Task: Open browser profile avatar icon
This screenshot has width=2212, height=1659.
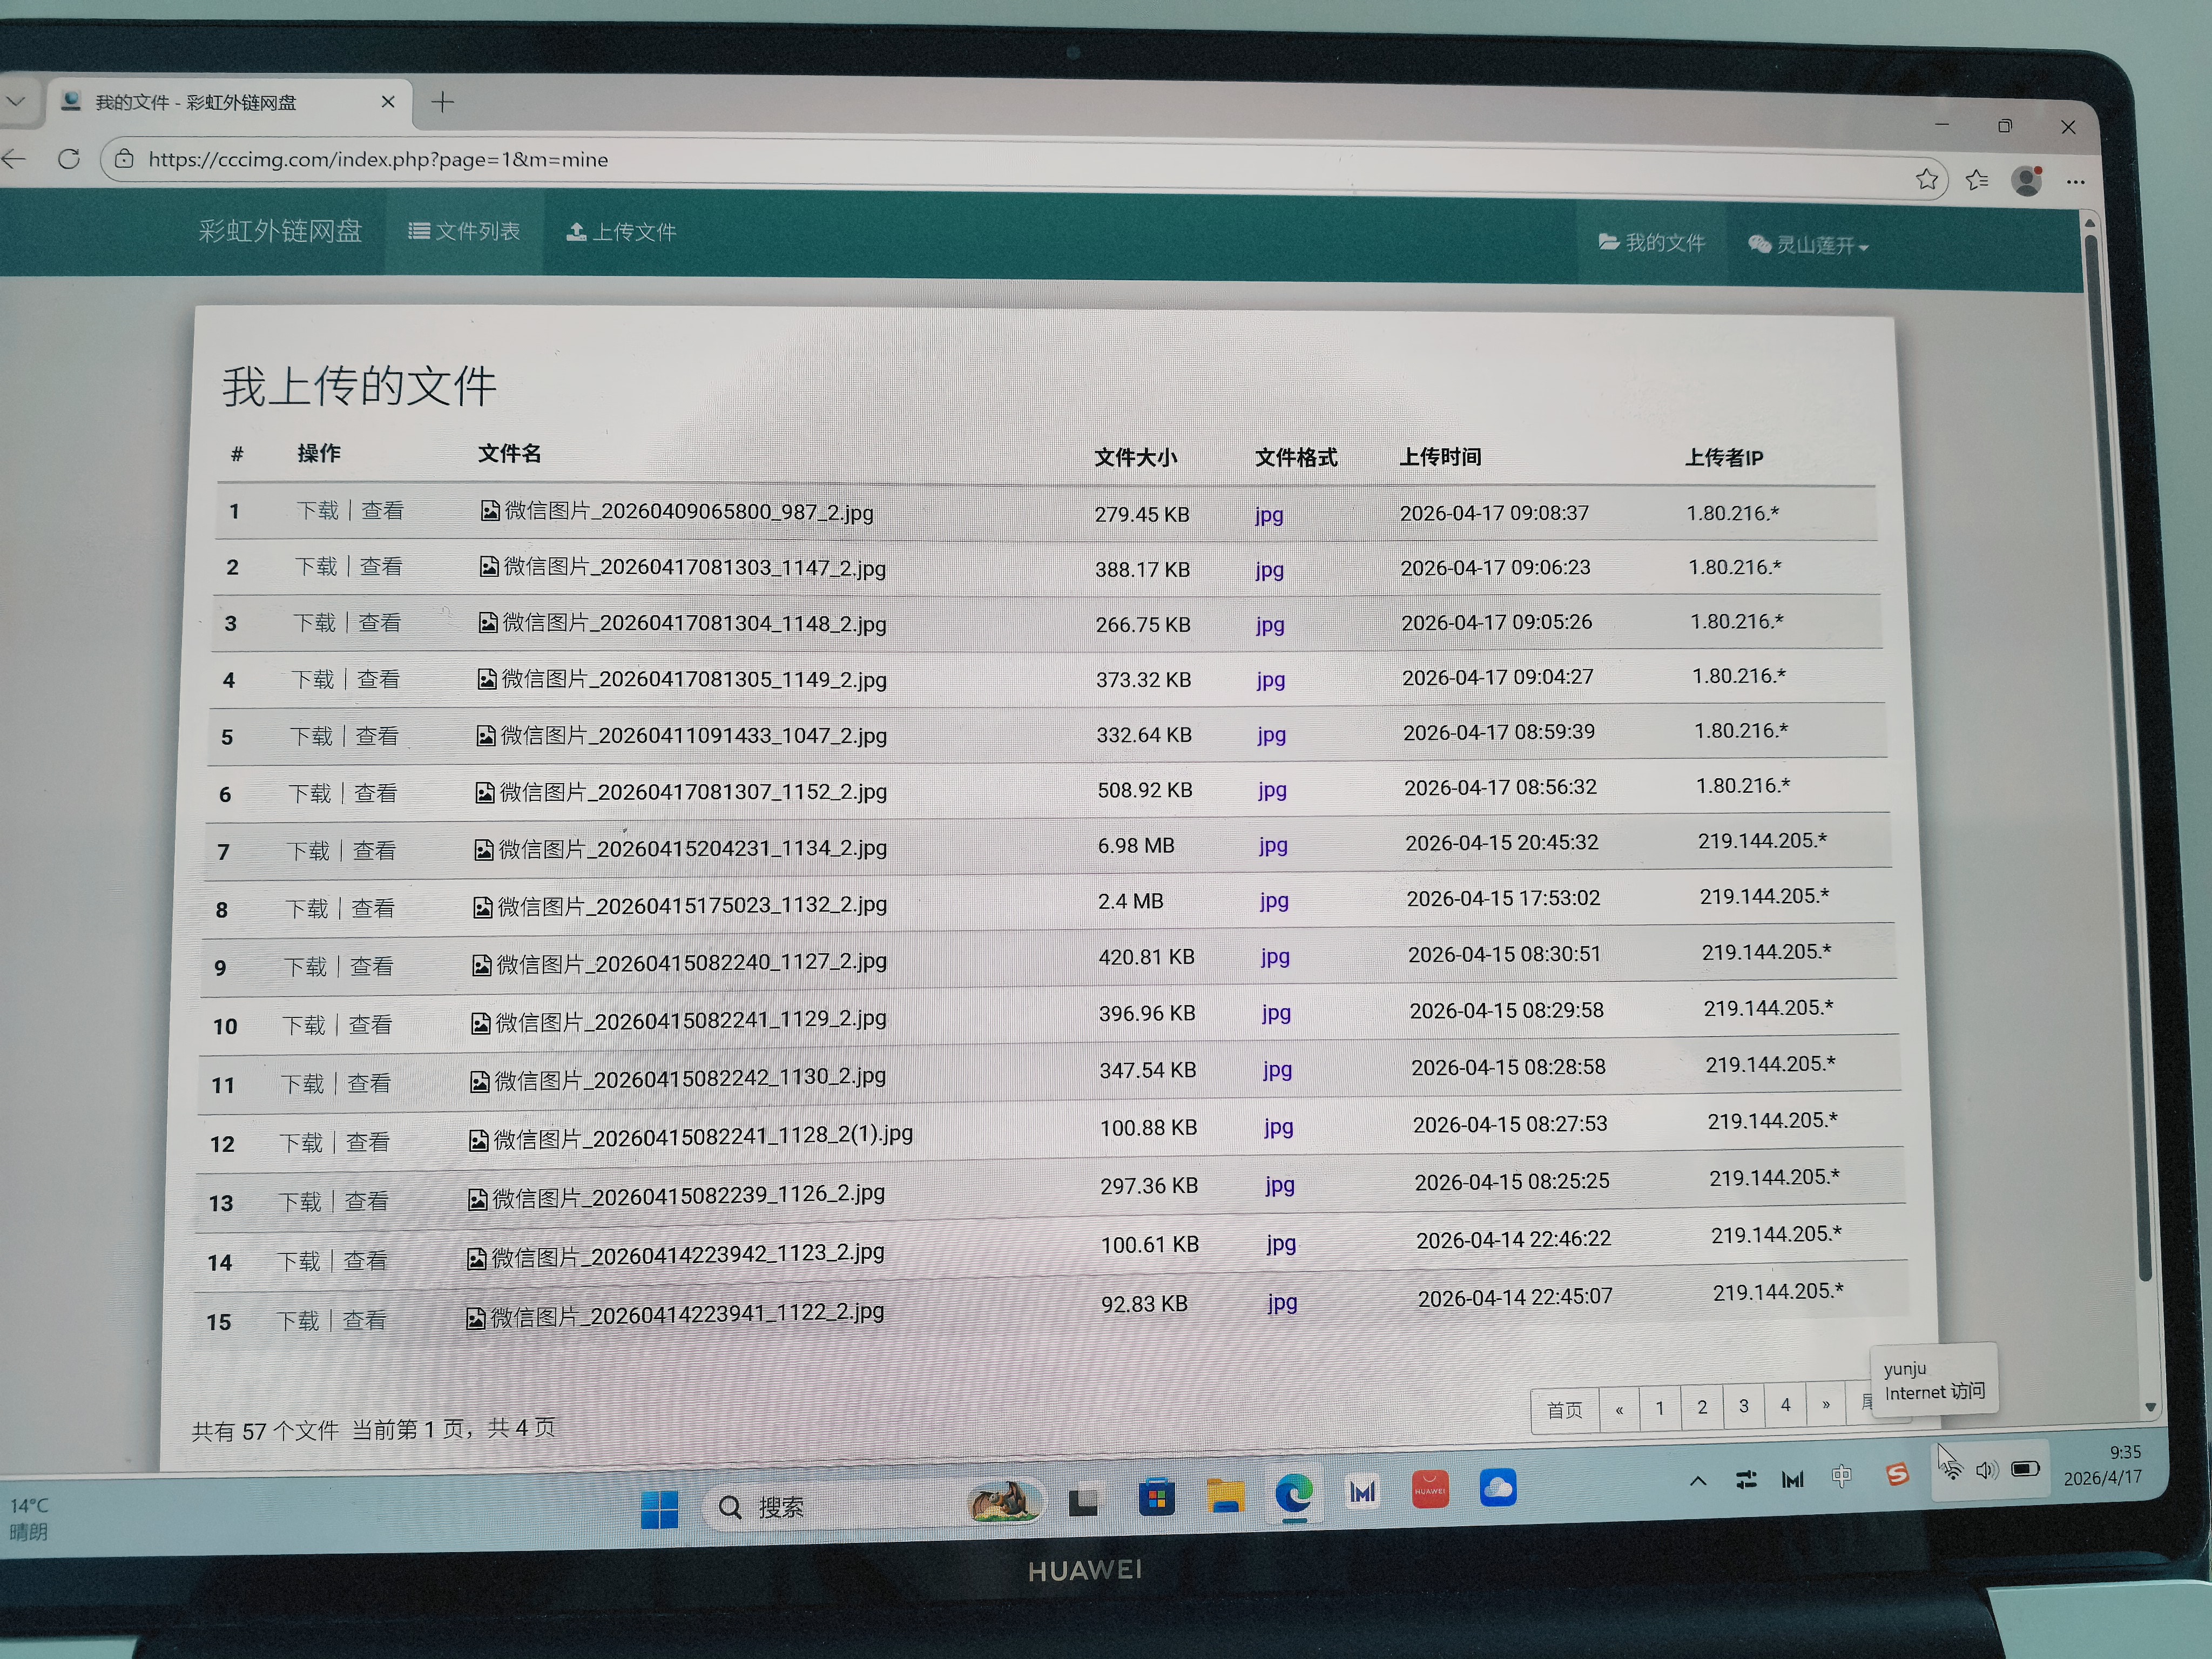Action: pyautogui.click(x=2027, y=181)
